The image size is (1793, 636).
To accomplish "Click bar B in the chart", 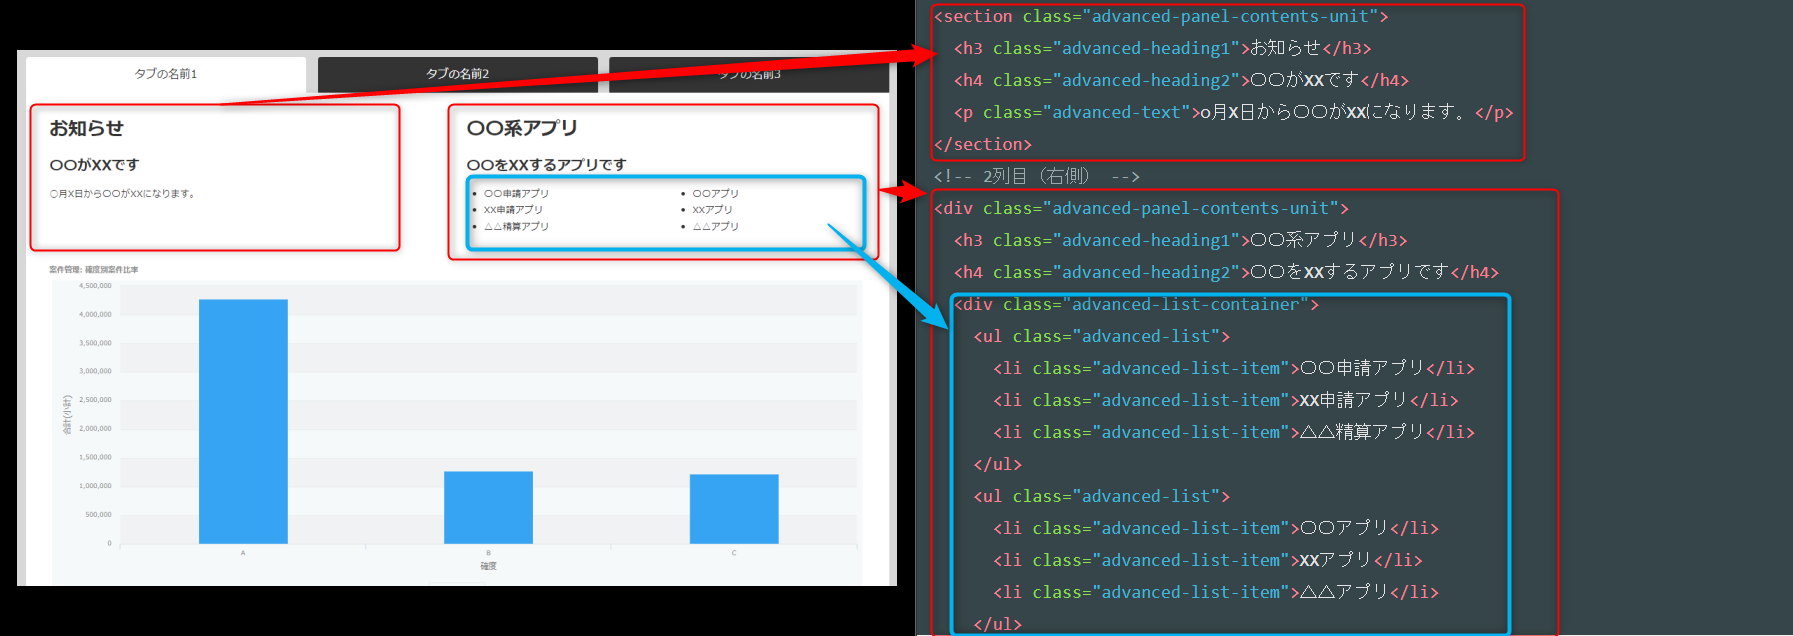I will click(488, 508).
